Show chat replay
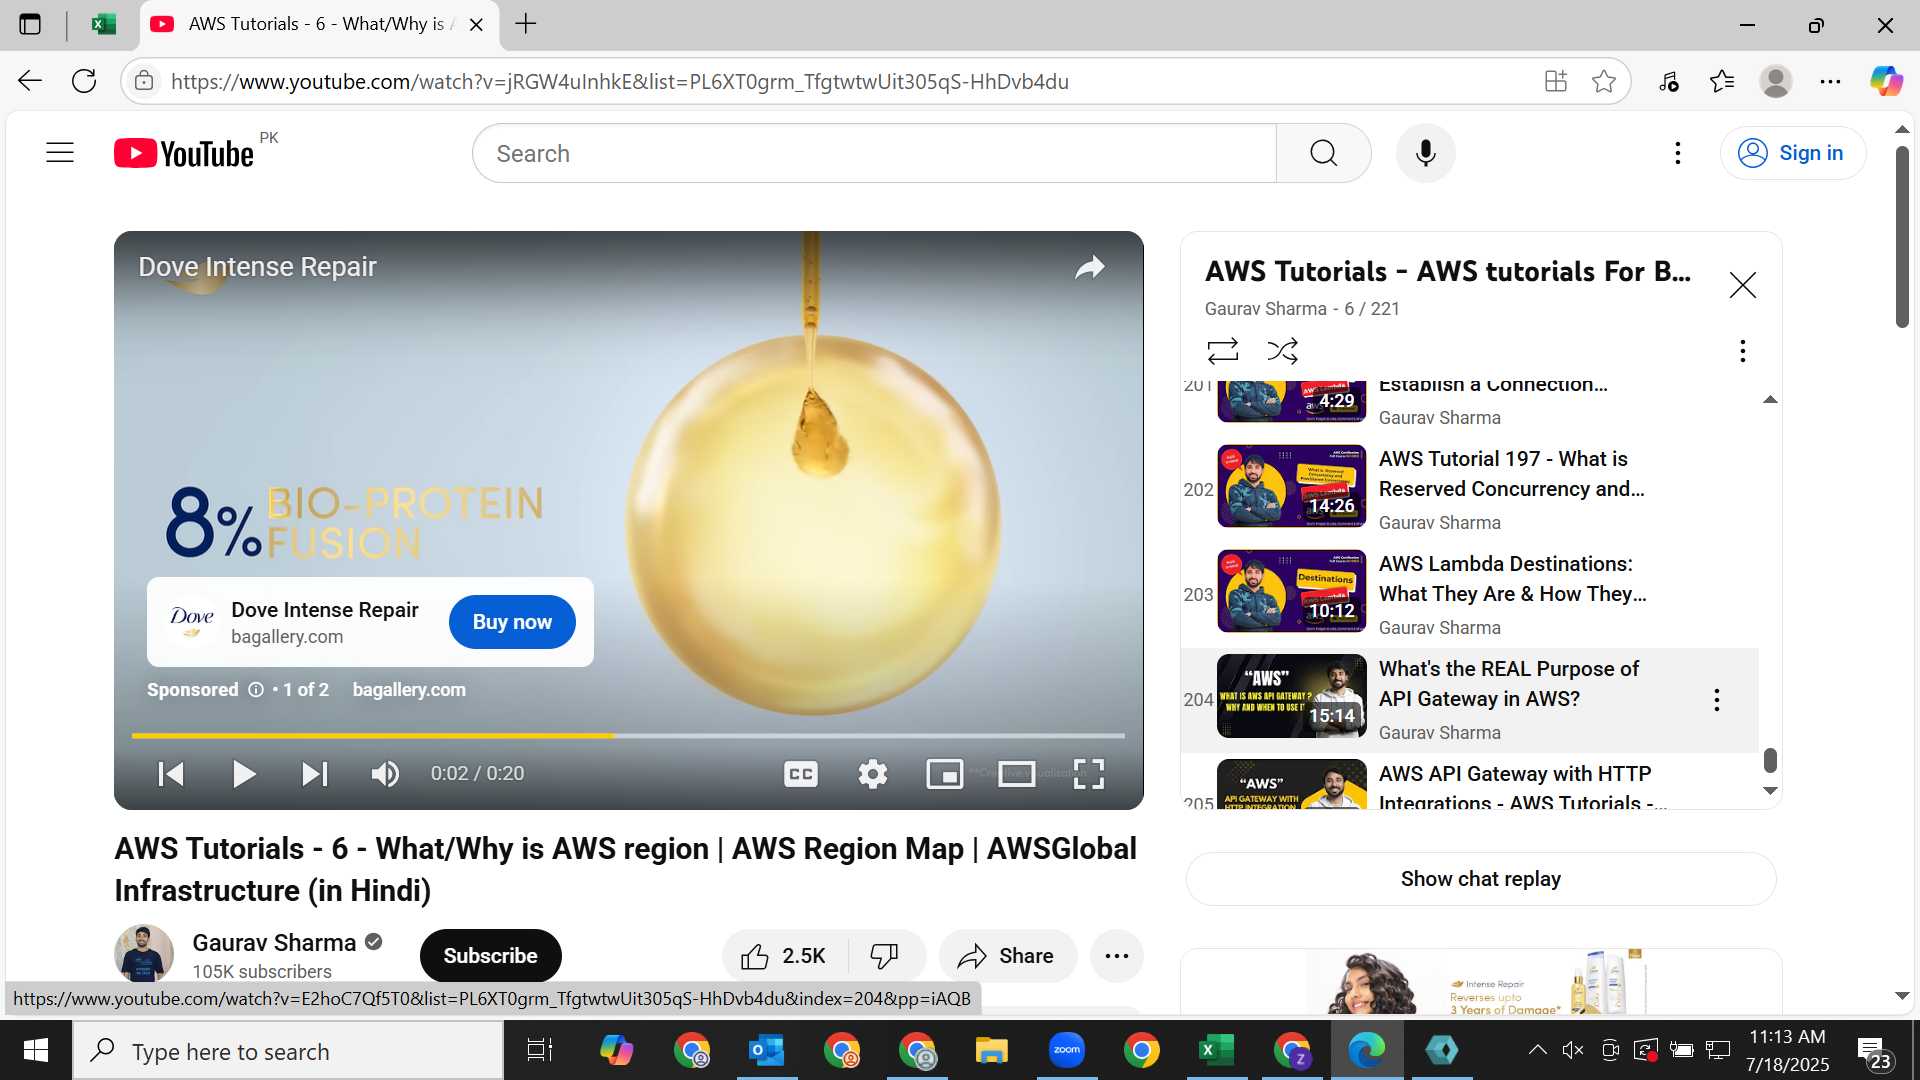Image resolution: width=1920 pixels, height=1080 pixels. pyautogui.click(x=1480, y=879)
